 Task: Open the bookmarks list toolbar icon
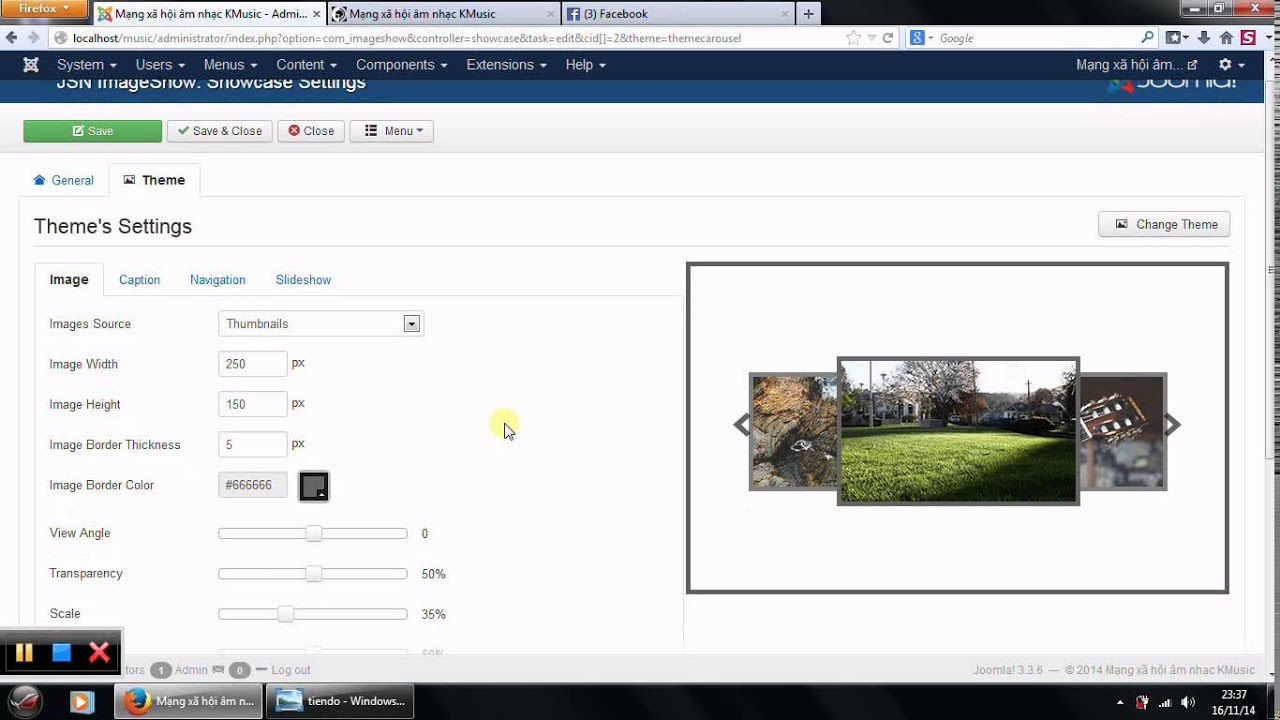[1176, 38]
